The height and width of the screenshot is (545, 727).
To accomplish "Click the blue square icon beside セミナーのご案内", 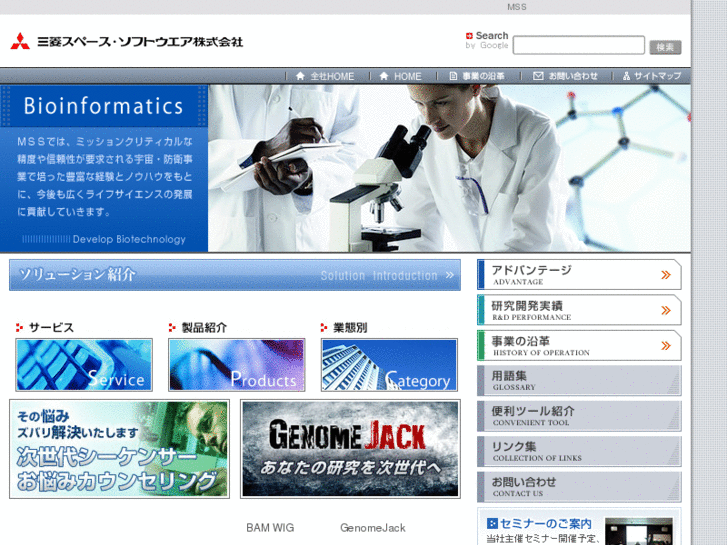I will [x=492, y=524].
